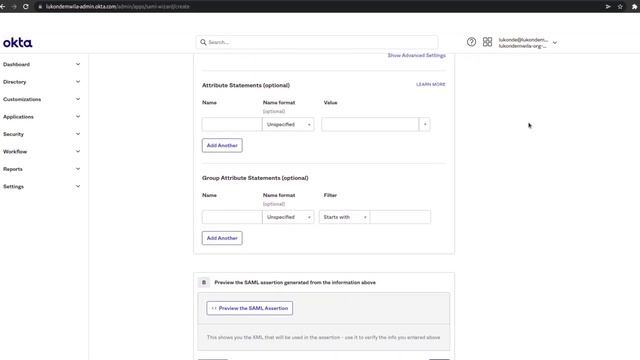The height and width of the screenshot is (360, 640).
Task: Open Settings in sidebar
Action: 13,187
